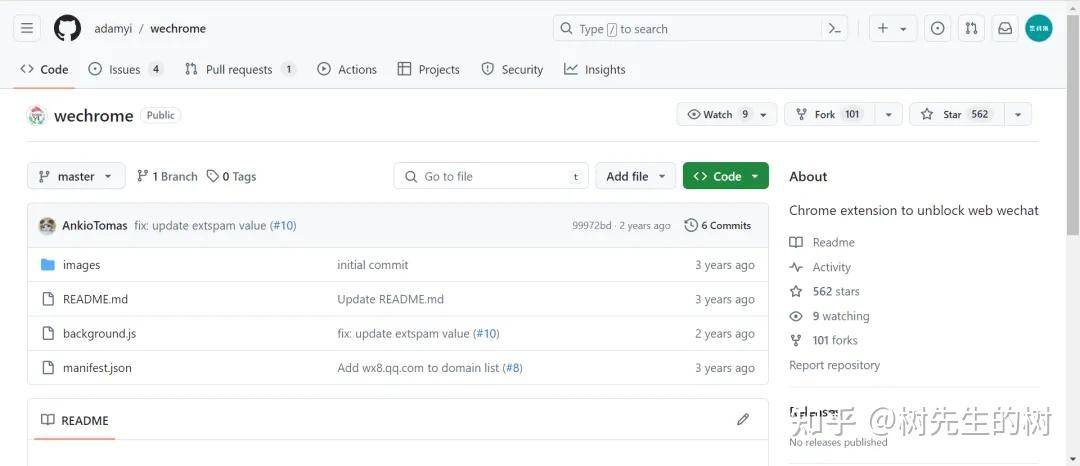This screenshot has width=1080, height=466.
Task: Open the 0 Tags link
Action: point(231,176)
